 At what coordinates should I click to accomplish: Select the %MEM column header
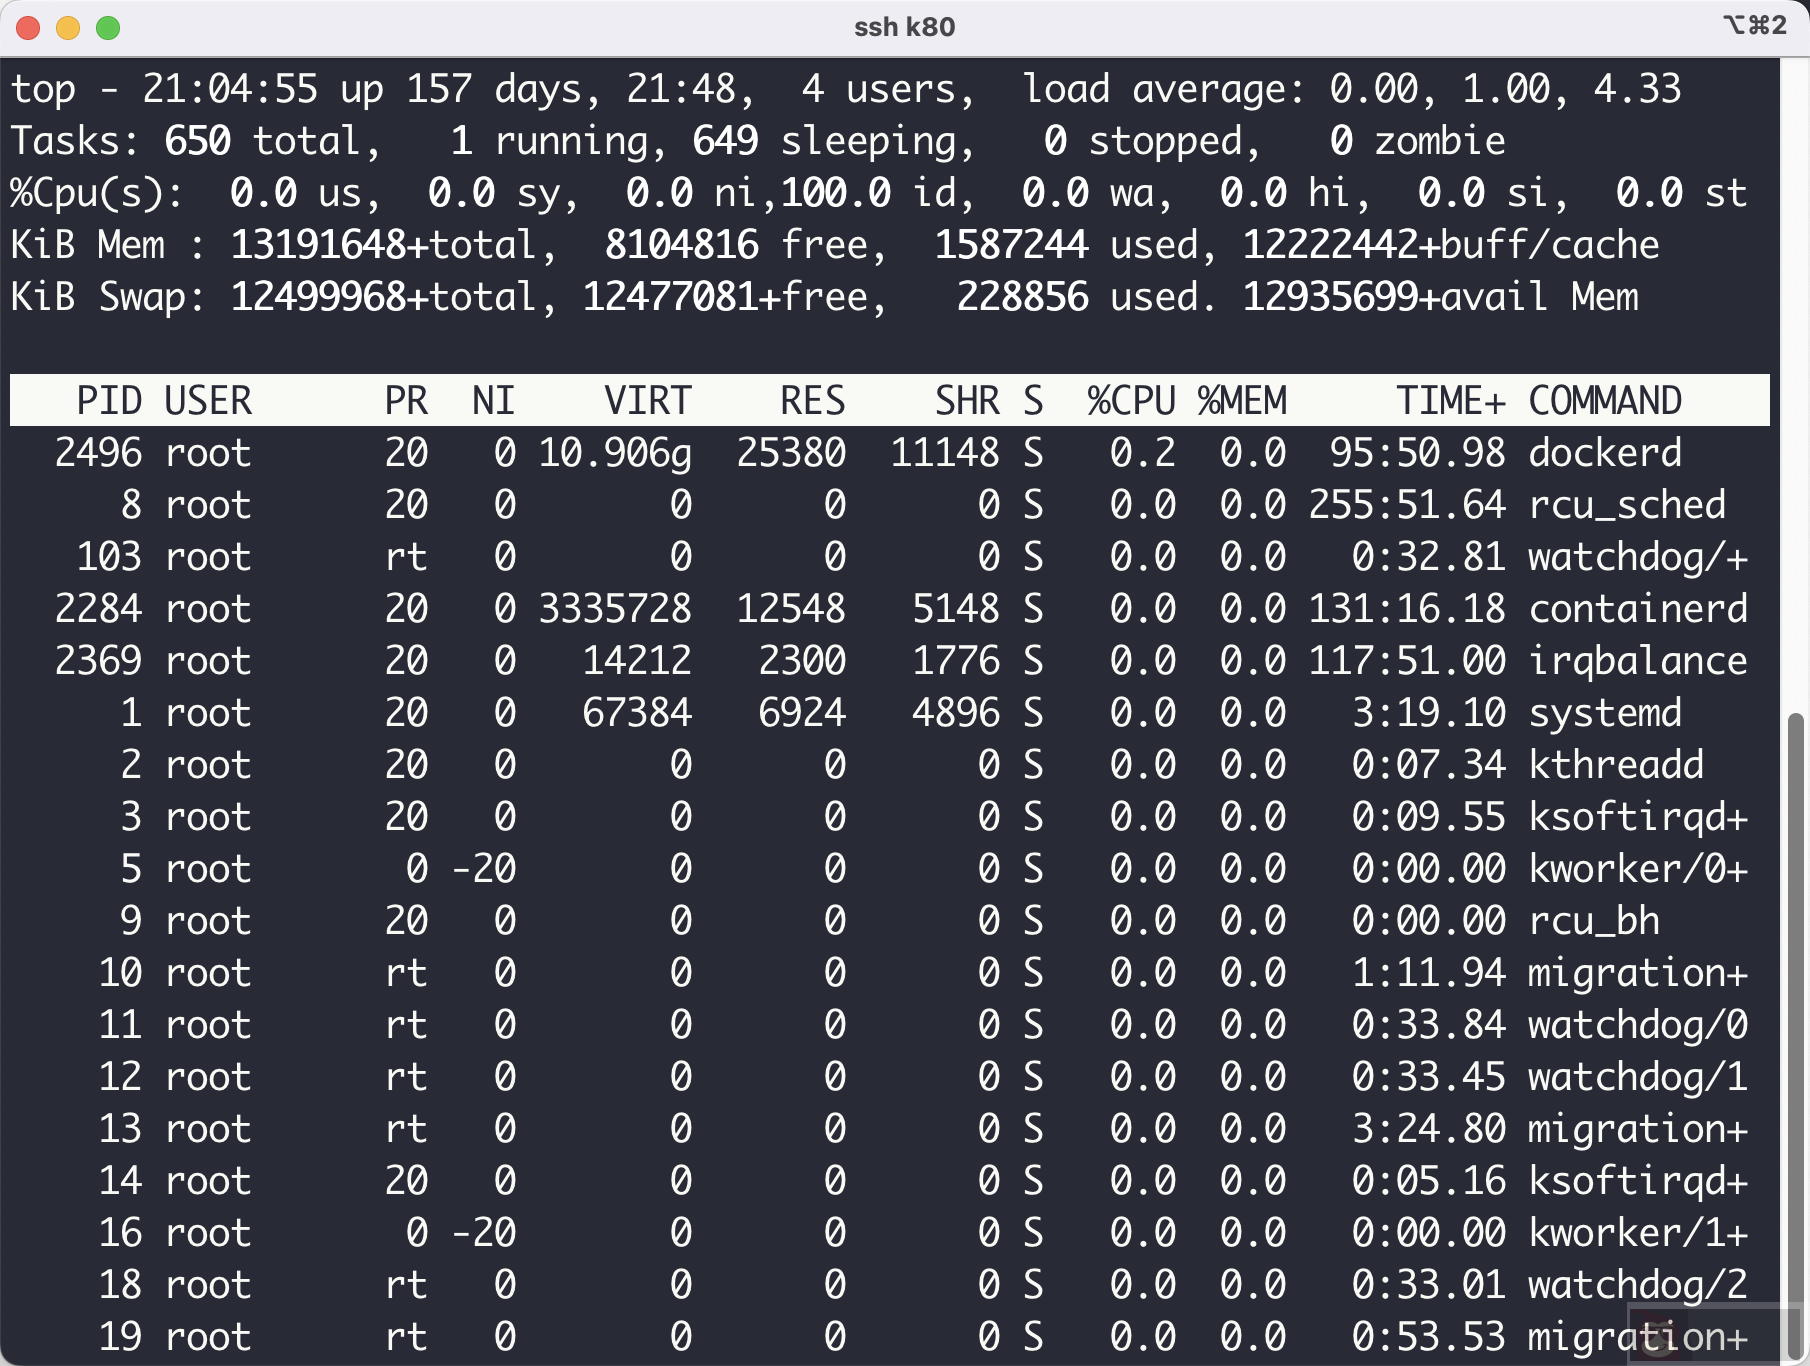click(x=1242, y=400)
